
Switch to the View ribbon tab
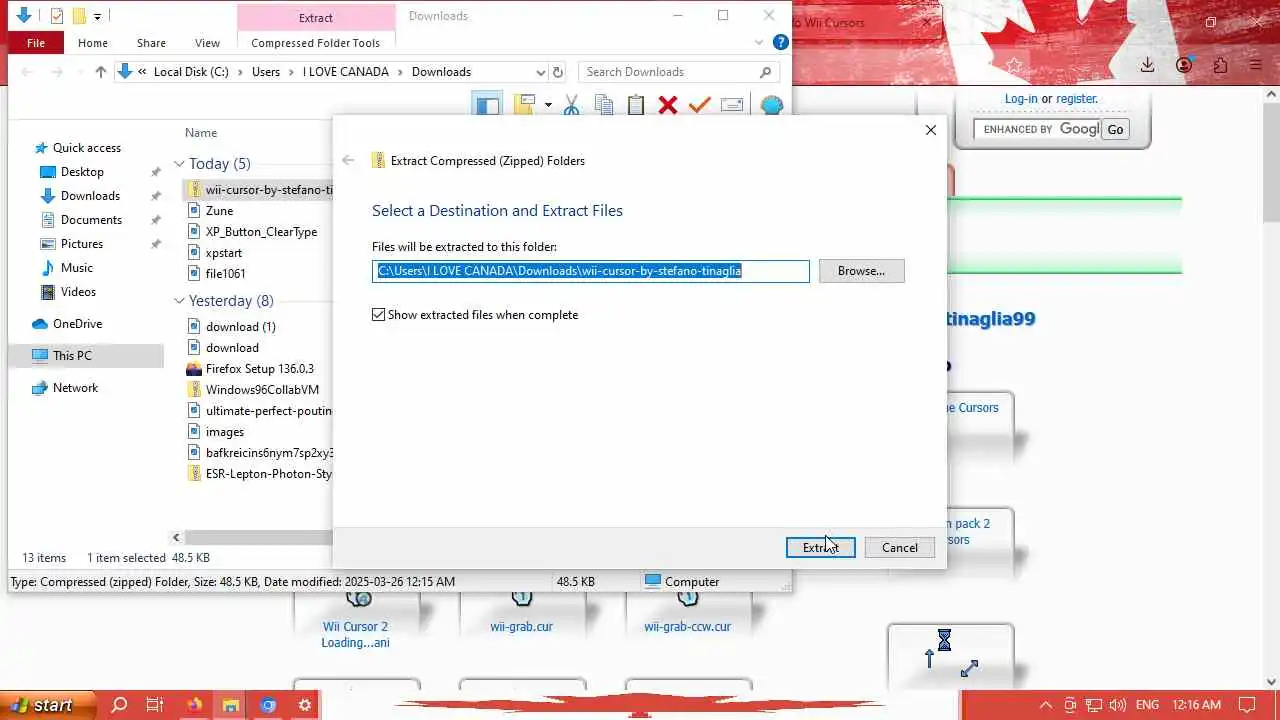207,43
